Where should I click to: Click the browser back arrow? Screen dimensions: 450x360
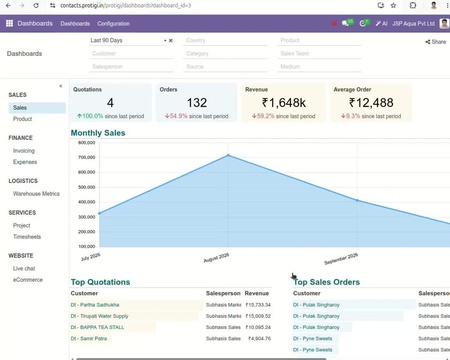(8, 5)
